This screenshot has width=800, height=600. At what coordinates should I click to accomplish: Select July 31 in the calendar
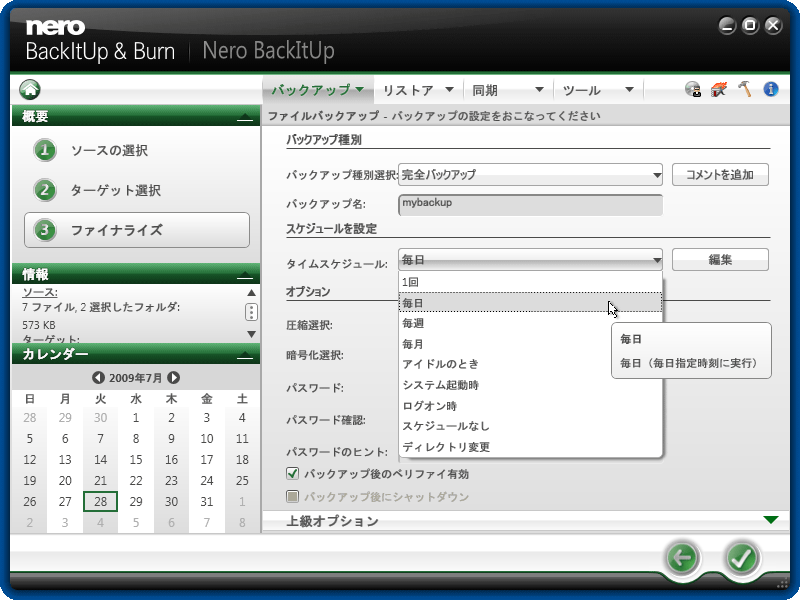(207, 502)
